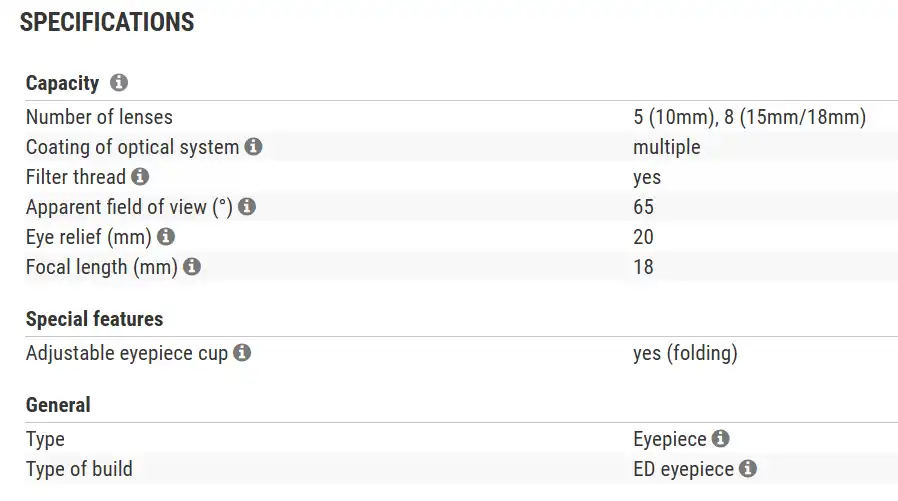Click the Focal length info icon
Screen dimensions: 898x501
click(192, 267)
